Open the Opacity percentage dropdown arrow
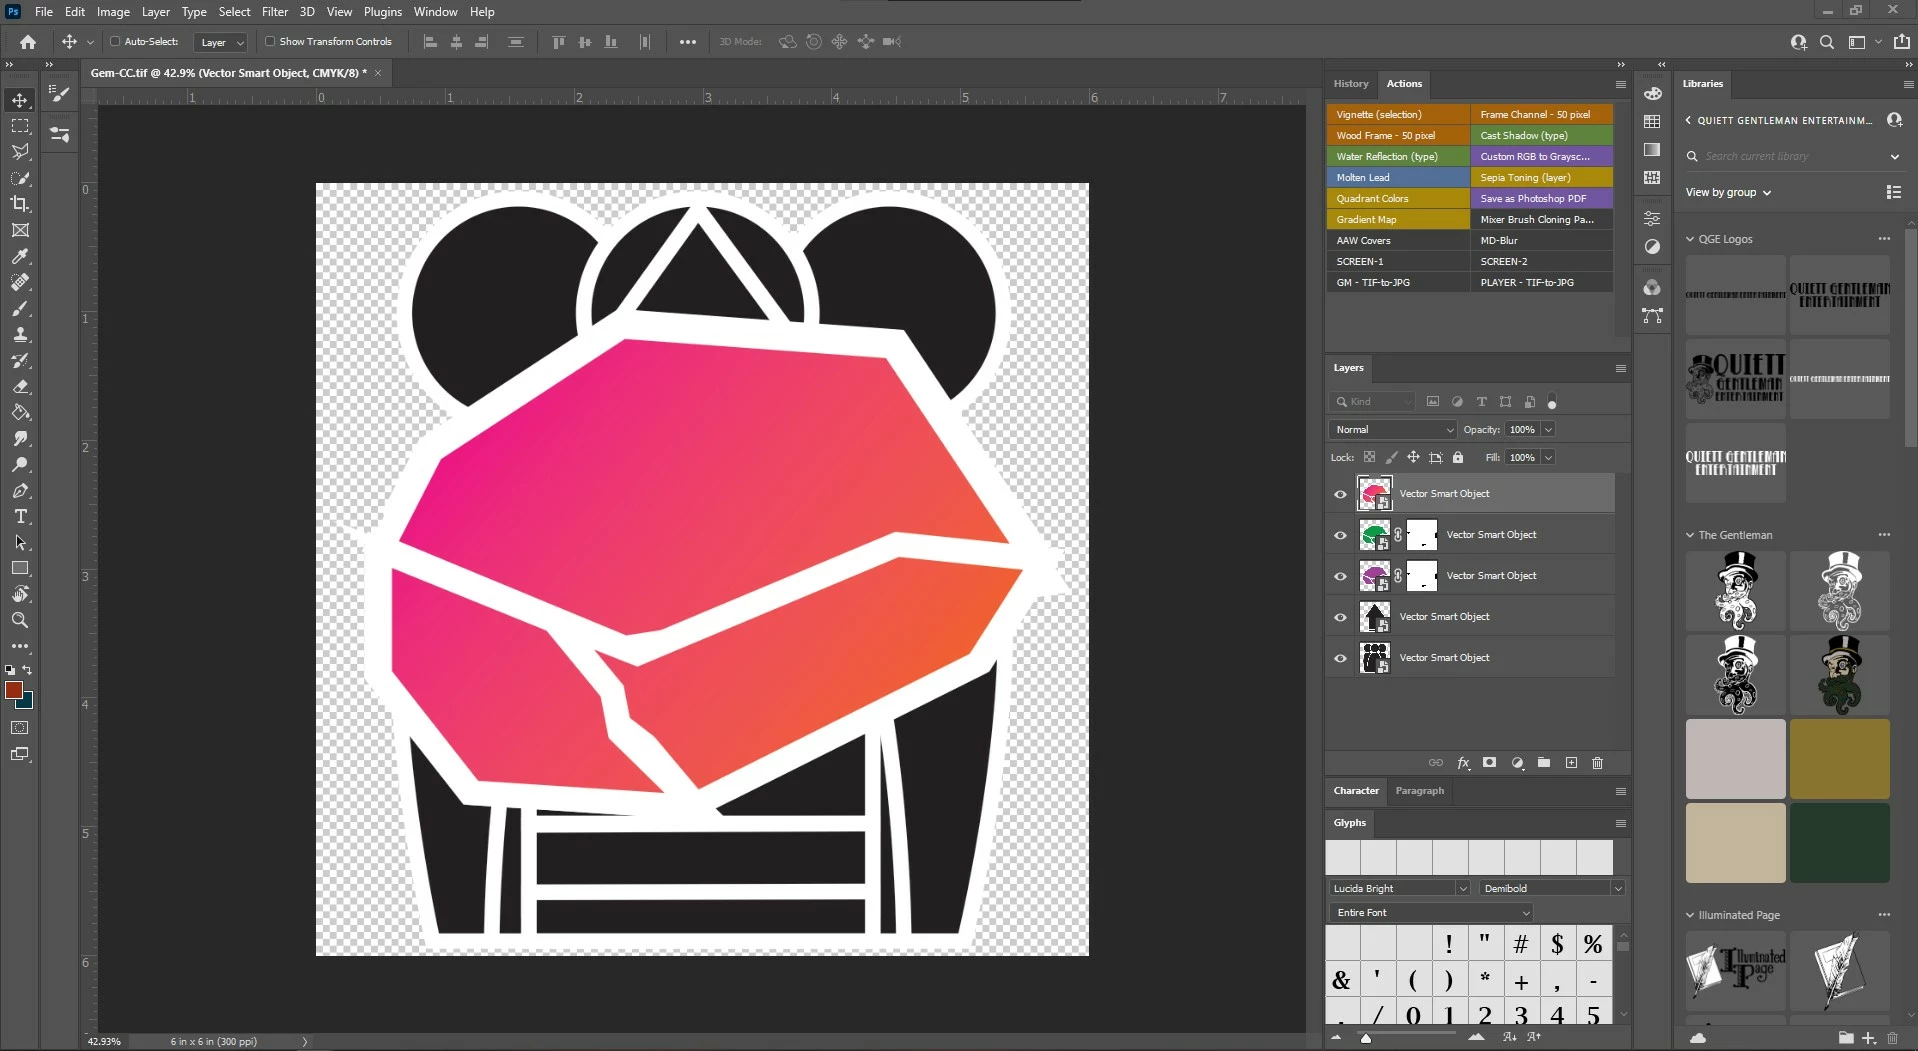The image size is (1918, 1051). (x=1548, y=430)
